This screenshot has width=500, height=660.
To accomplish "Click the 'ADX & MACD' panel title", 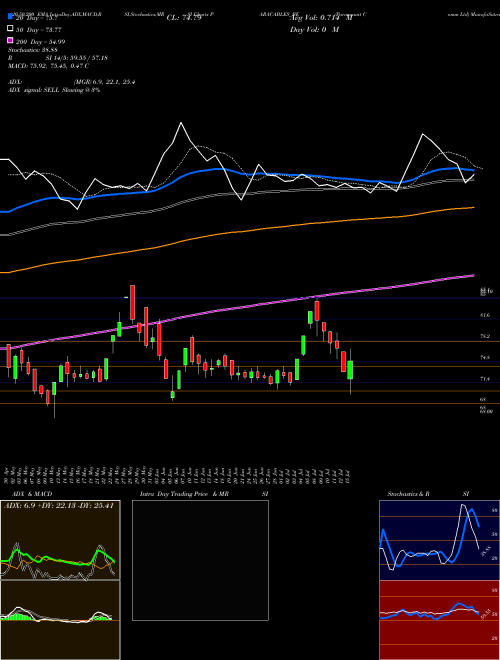I will point(32,494).
